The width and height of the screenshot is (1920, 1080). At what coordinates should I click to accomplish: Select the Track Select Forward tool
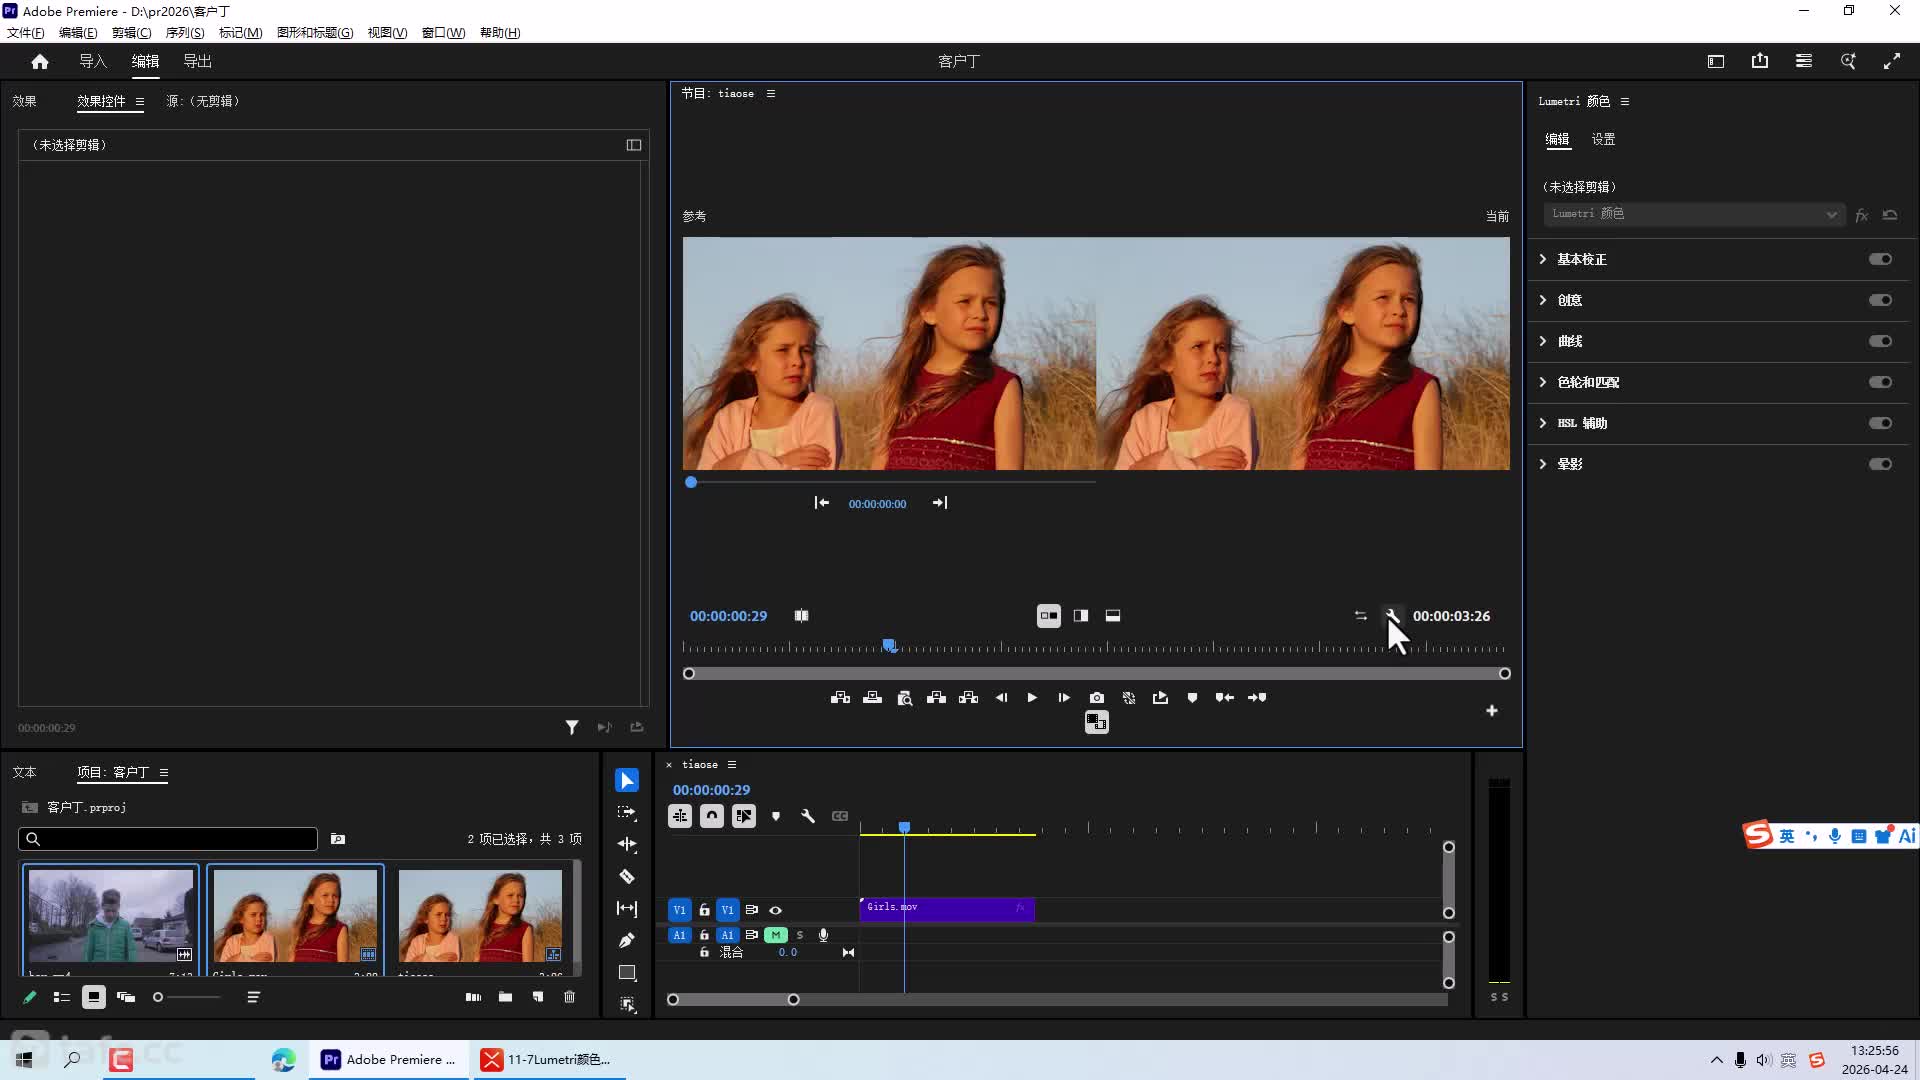pyautogui.click(x=627, y=813)
